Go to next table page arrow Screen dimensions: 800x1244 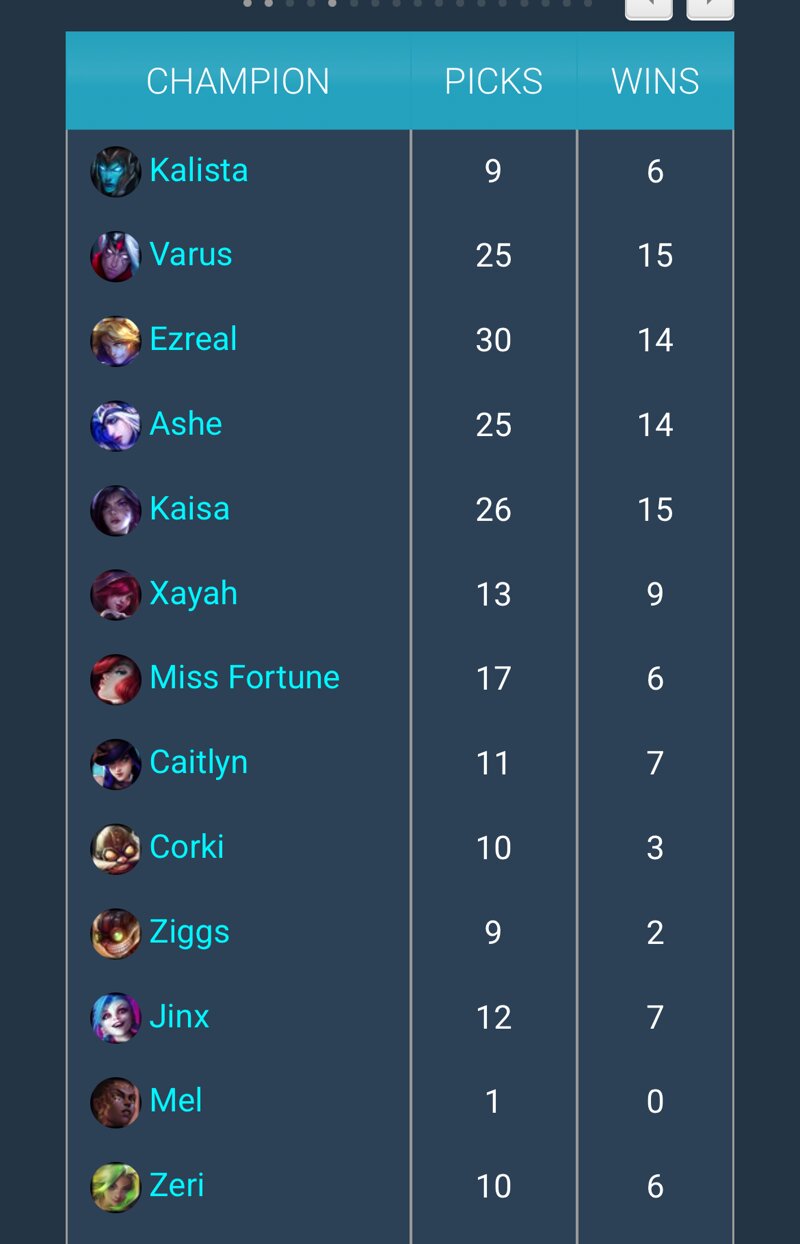pyautogui.click(x=710, y=6)
